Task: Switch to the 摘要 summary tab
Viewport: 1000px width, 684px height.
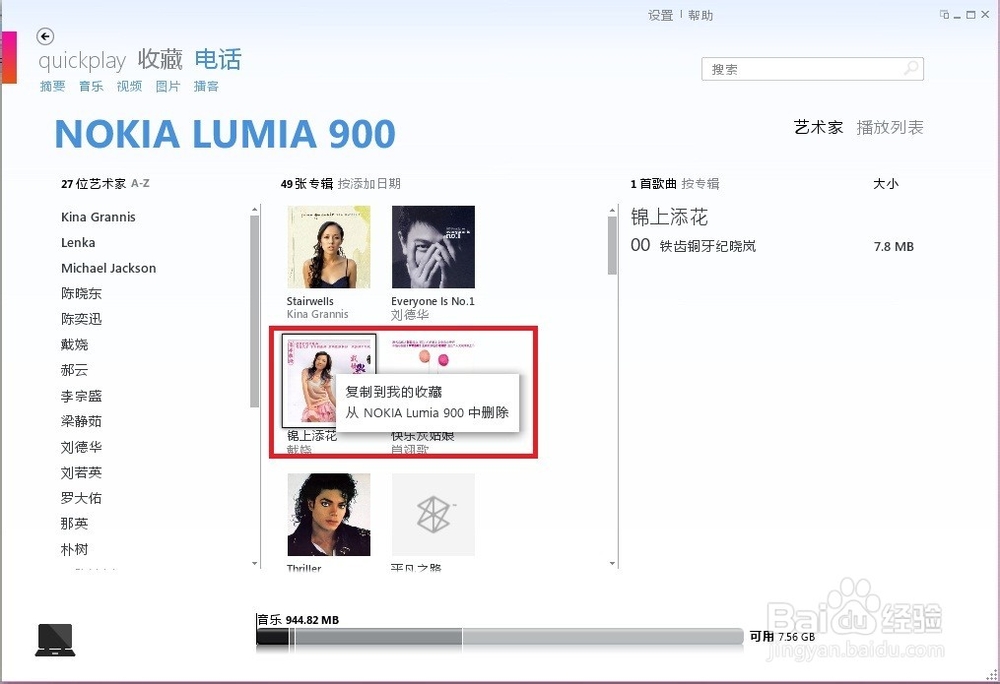Action: (x=52, y=86)
